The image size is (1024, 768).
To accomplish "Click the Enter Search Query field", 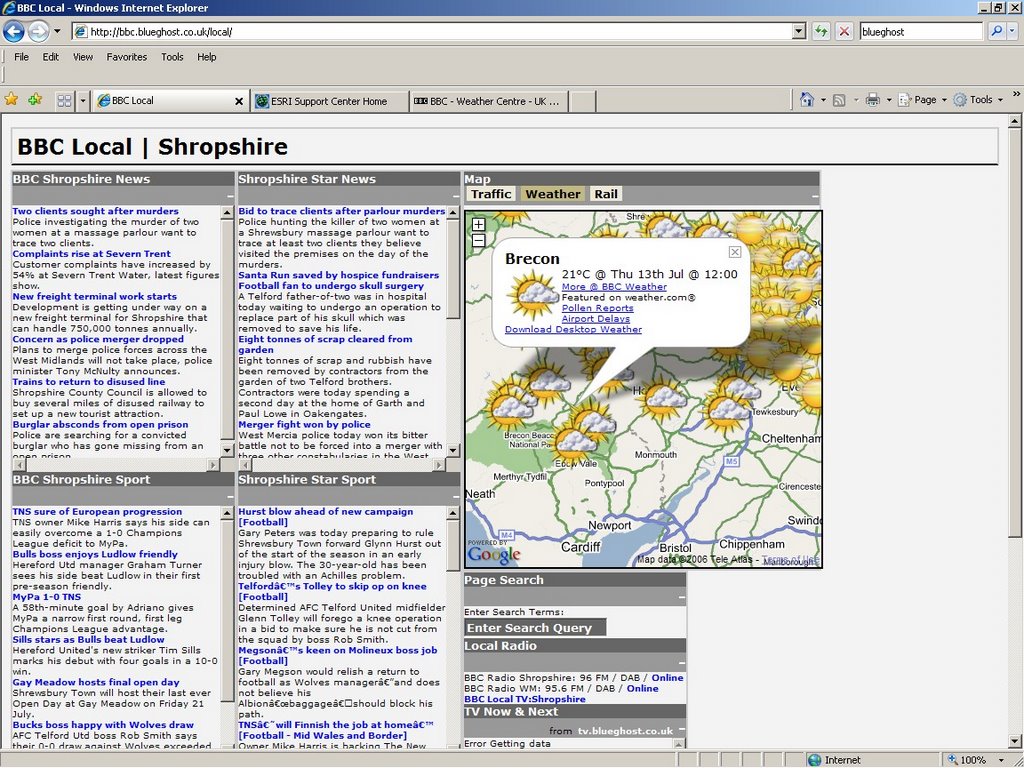I will [536, 628].
